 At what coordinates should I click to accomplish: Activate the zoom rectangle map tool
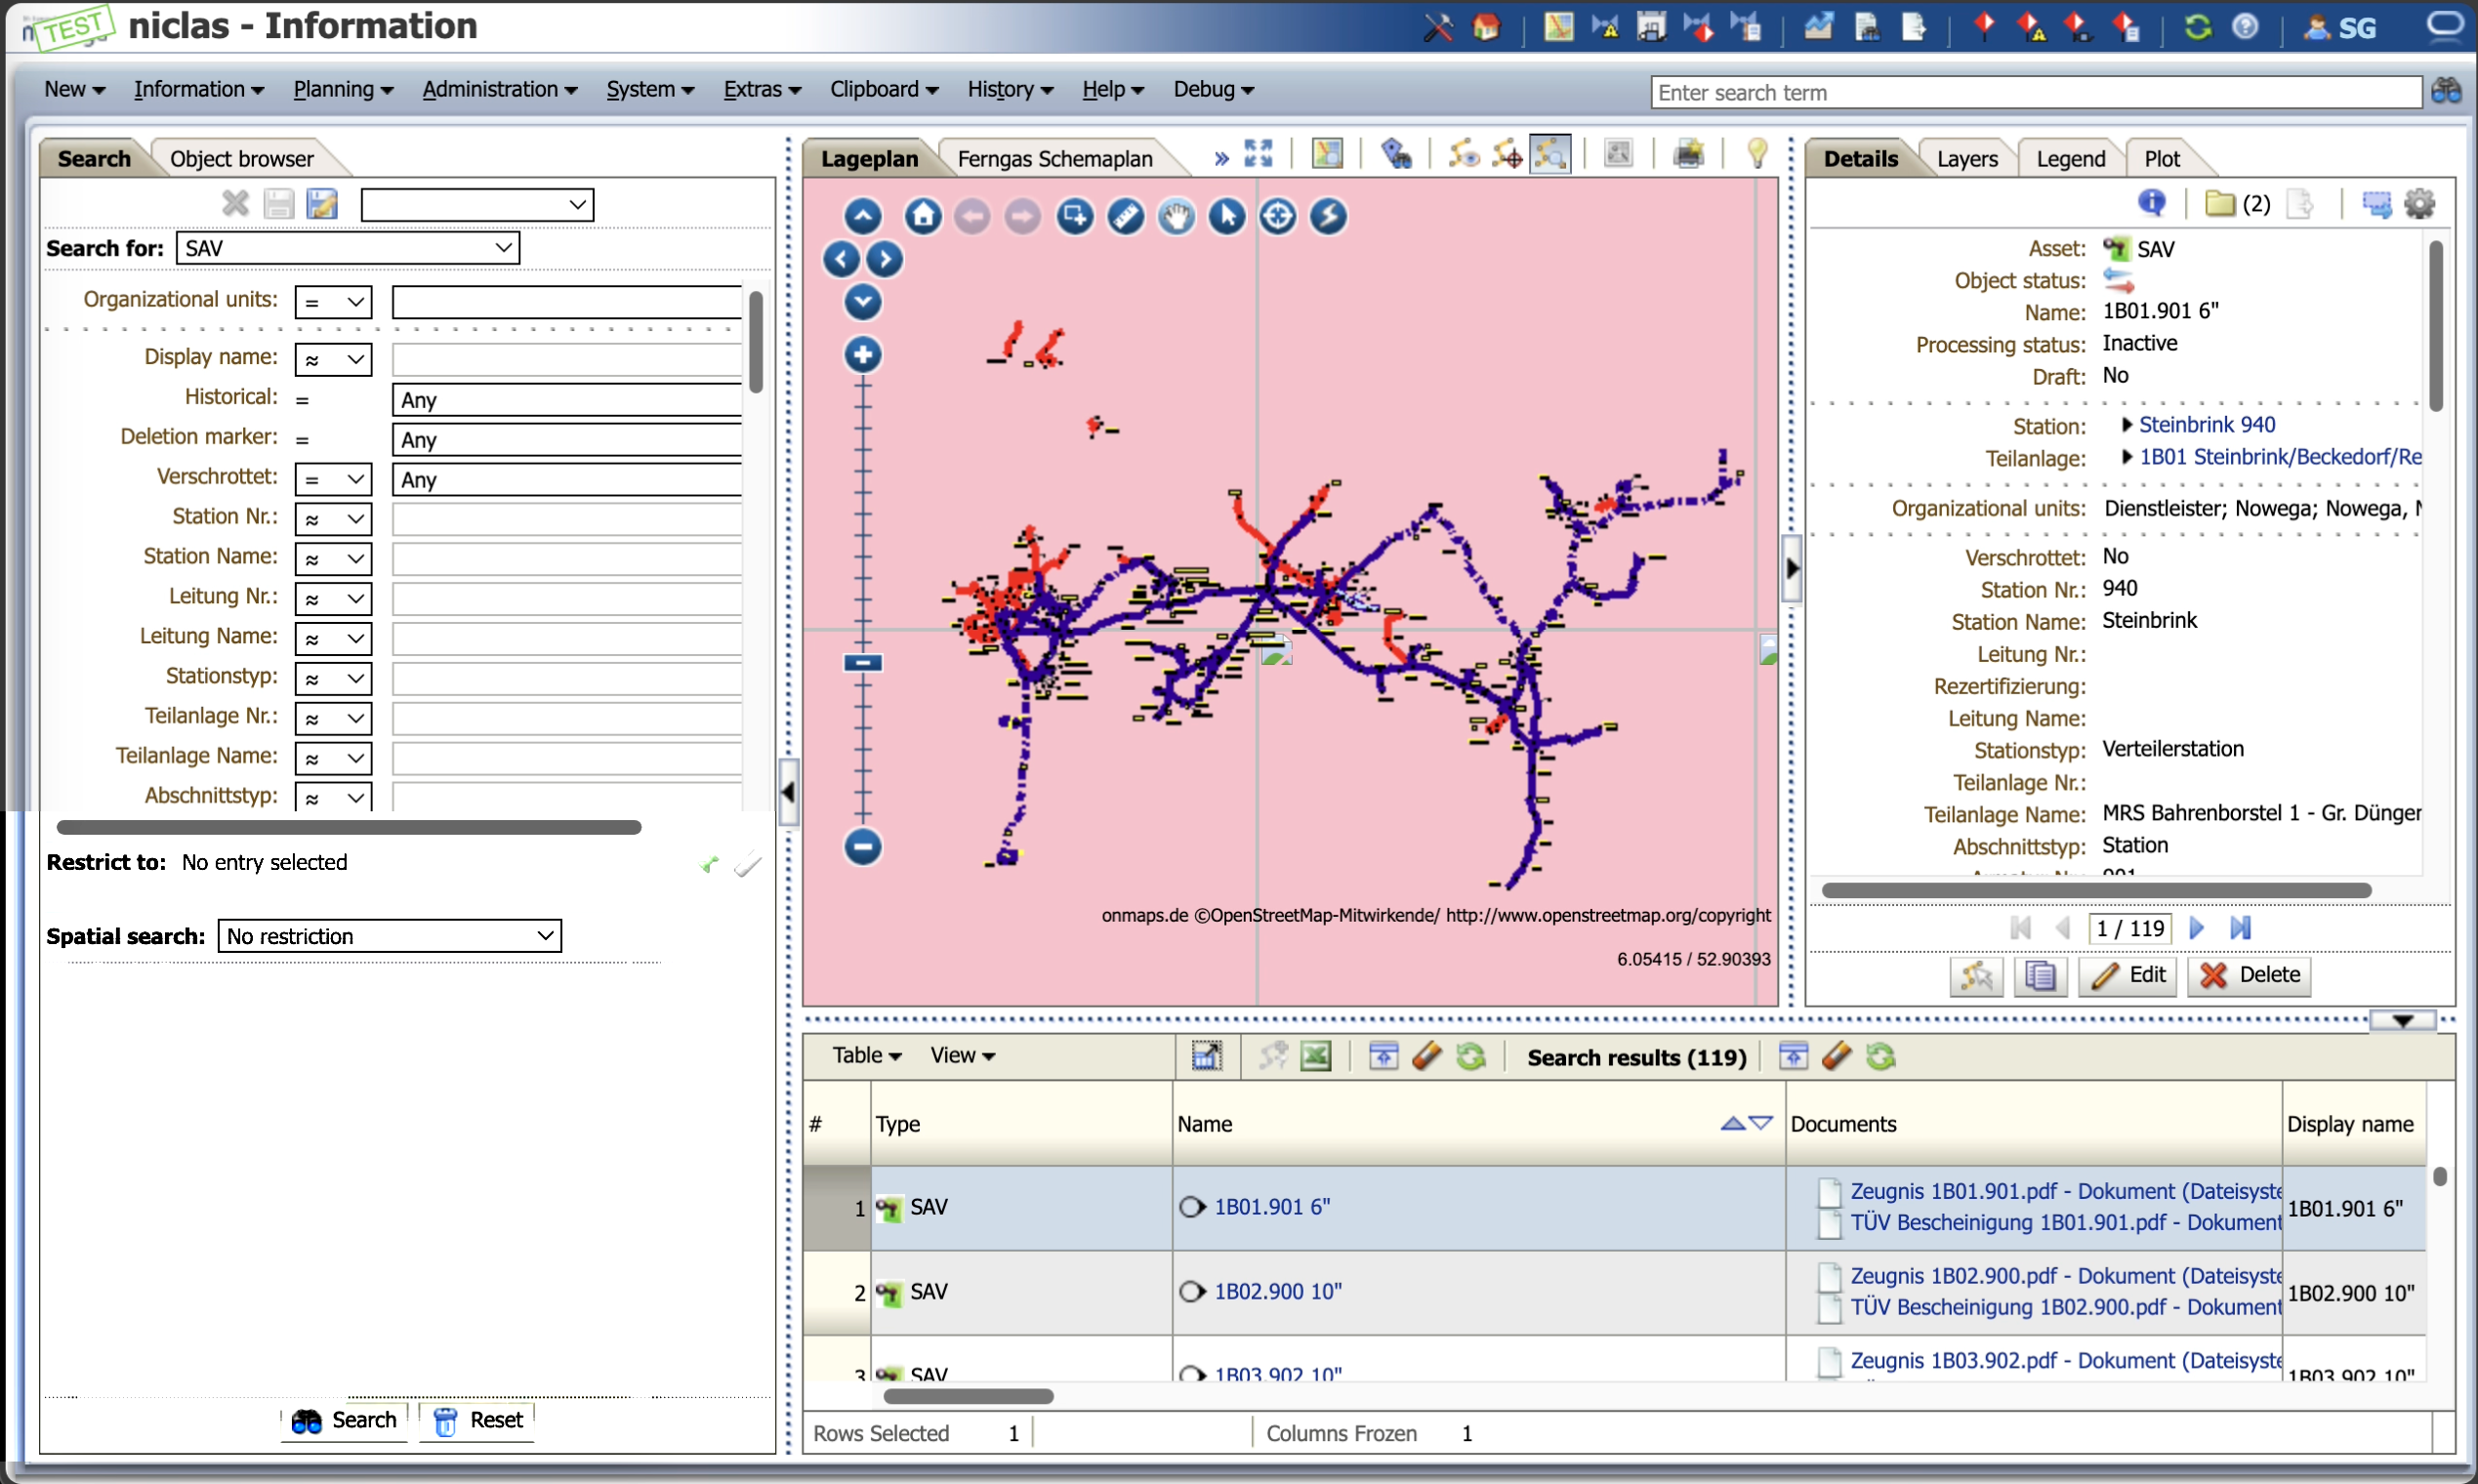coord(1075,216)
